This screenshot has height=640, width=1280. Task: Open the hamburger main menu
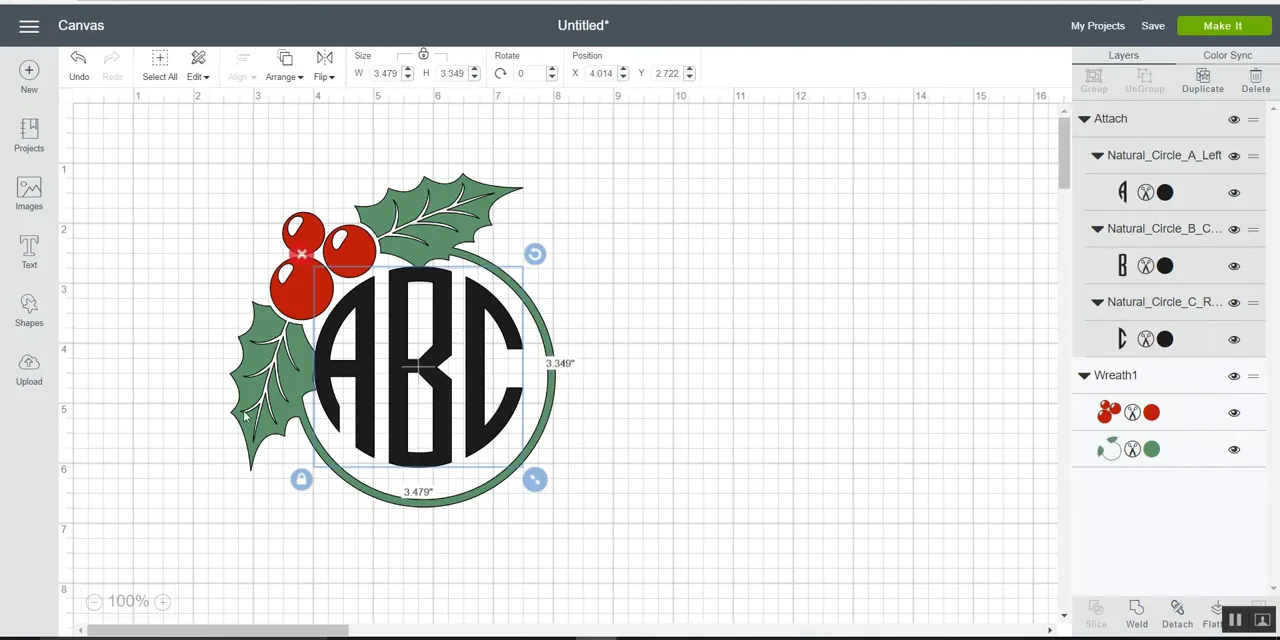[x=29, y=26]
